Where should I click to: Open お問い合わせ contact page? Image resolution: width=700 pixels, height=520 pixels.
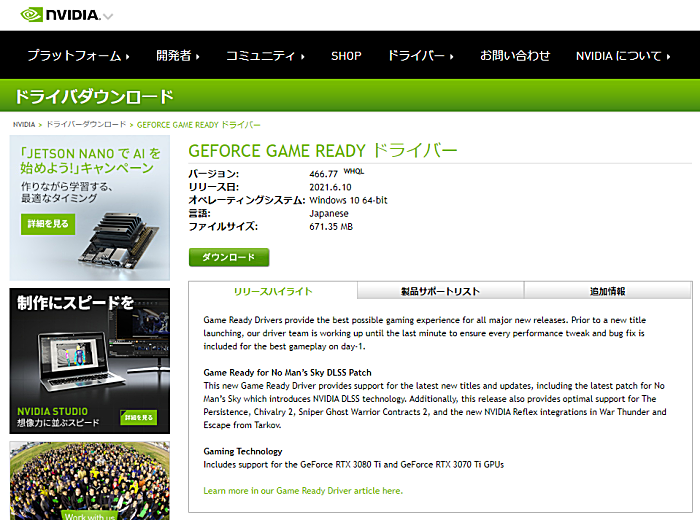[515, 56]
